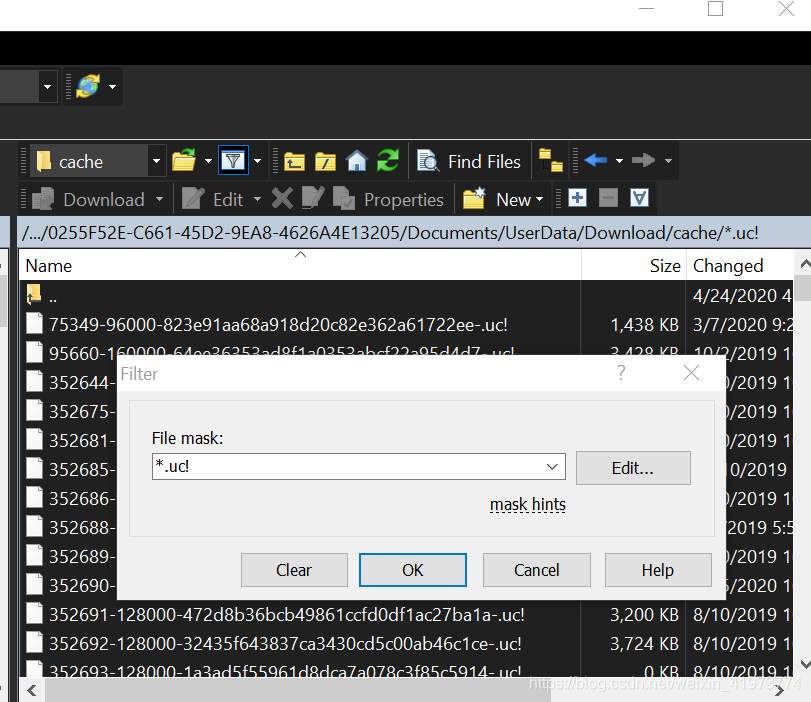Sort by Changed column header
The width and height of the screenshot is (811, 702).
pos(740,266)
